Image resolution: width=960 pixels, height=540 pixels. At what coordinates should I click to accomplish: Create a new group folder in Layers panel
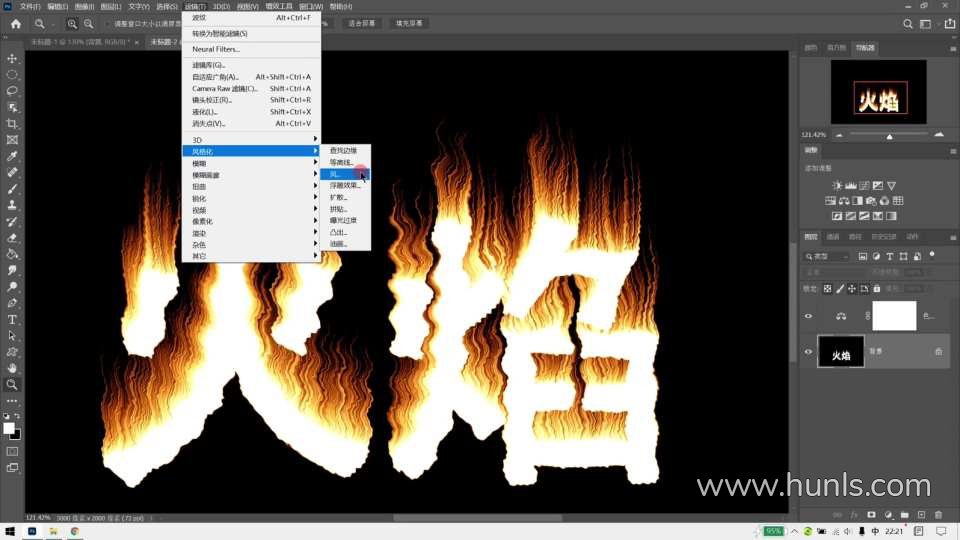click(905, 515)
